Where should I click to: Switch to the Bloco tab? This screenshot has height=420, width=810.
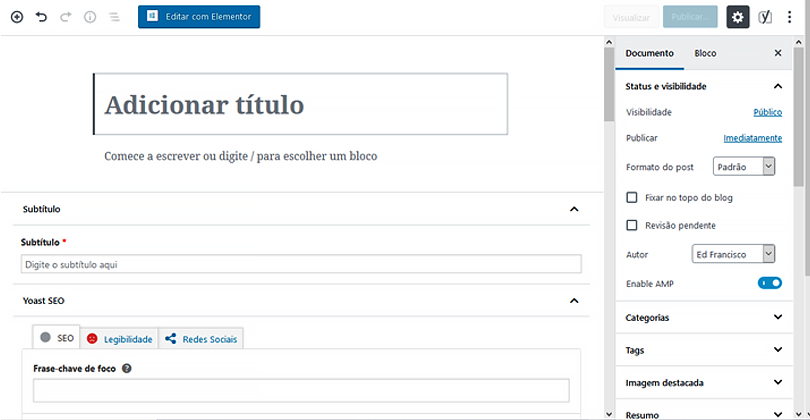click(x=705, y=53)
